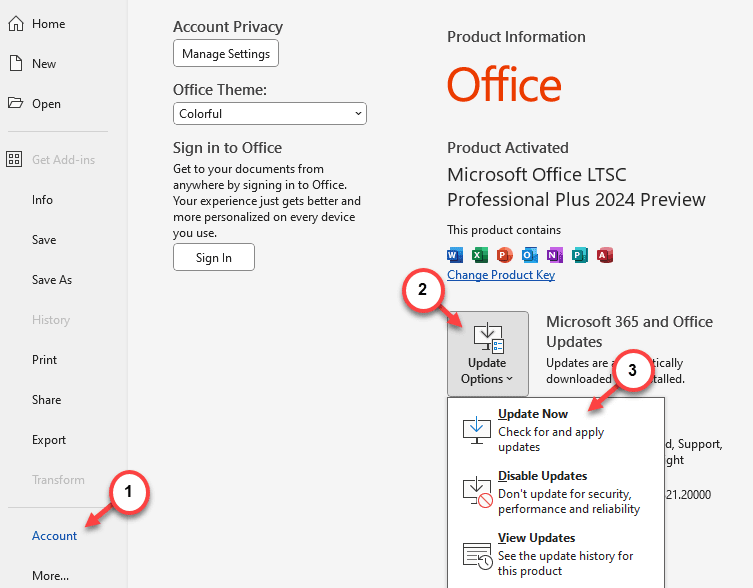Open the History entry
753x588 pixels.
tap(51, 320)
